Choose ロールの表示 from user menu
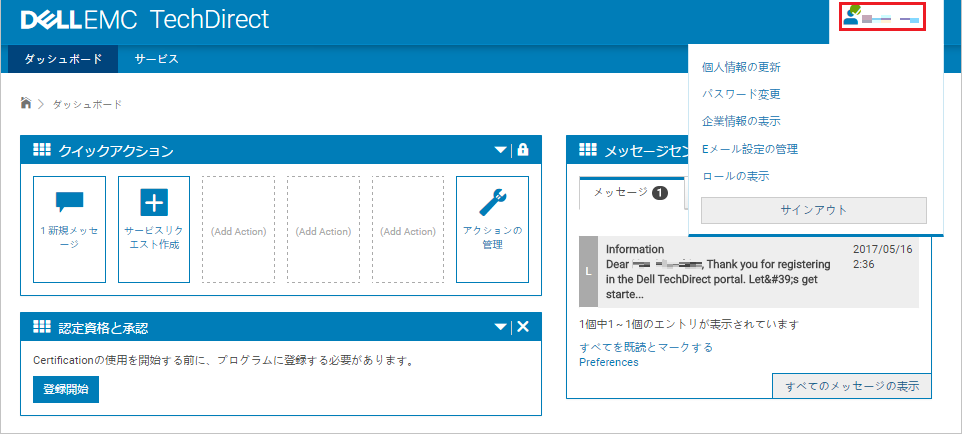Screen dimensions: 962x434 point(736,176)
